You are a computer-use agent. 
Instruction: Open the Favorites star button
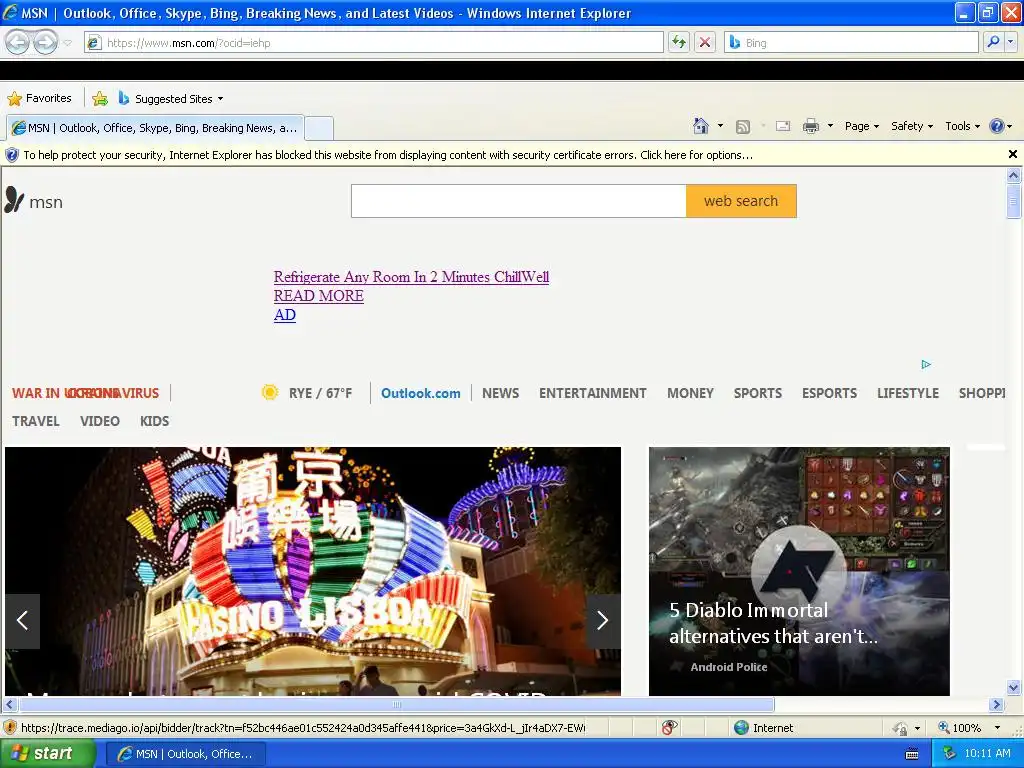tap(39, 99)
